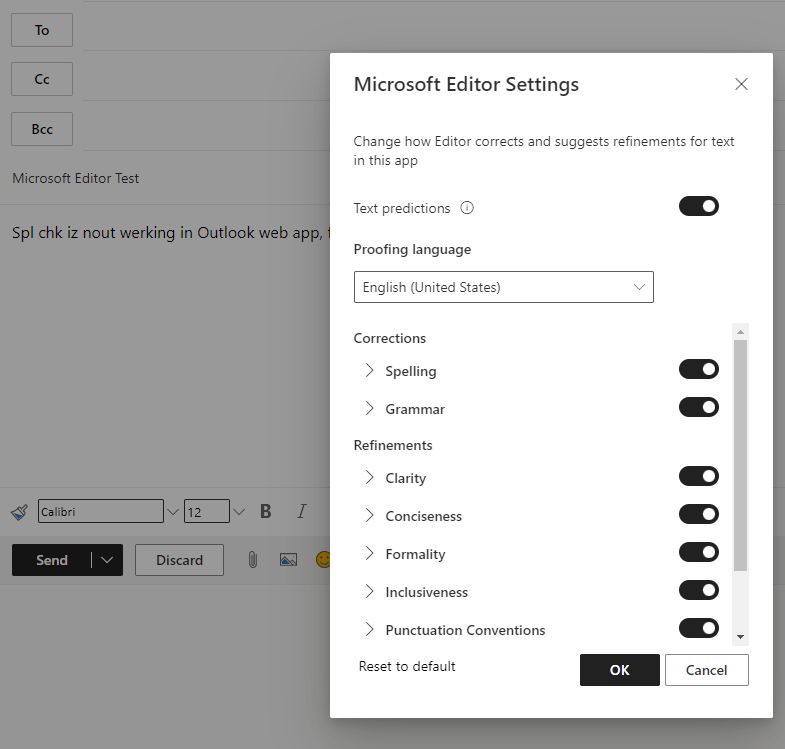Click the settings list scroll-up arrow

(x=740, y=332)
